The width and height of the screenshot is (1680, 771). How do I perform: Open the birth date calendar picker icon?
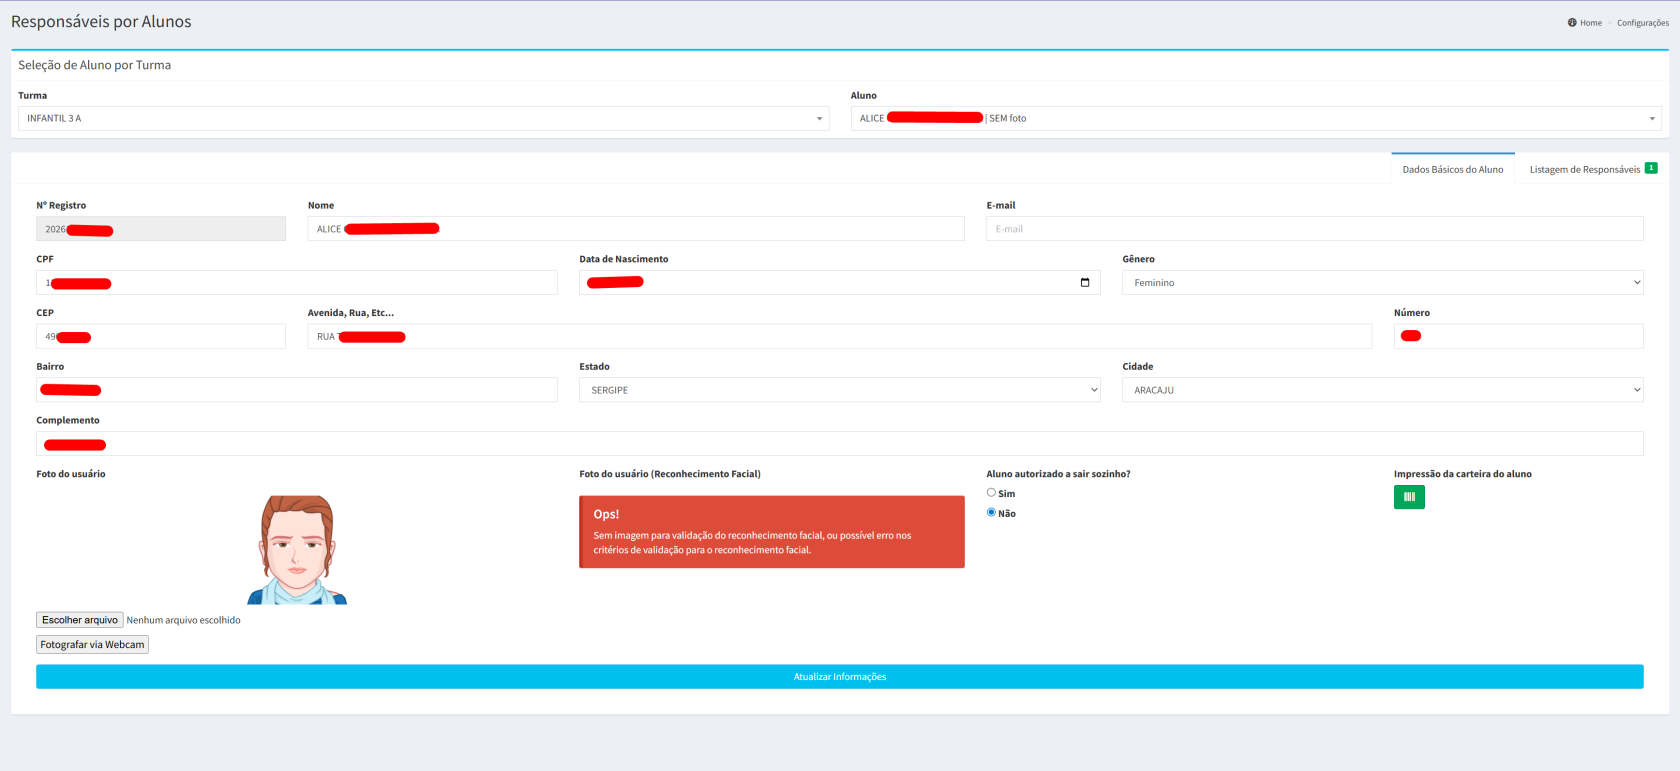pos(1085,283)
